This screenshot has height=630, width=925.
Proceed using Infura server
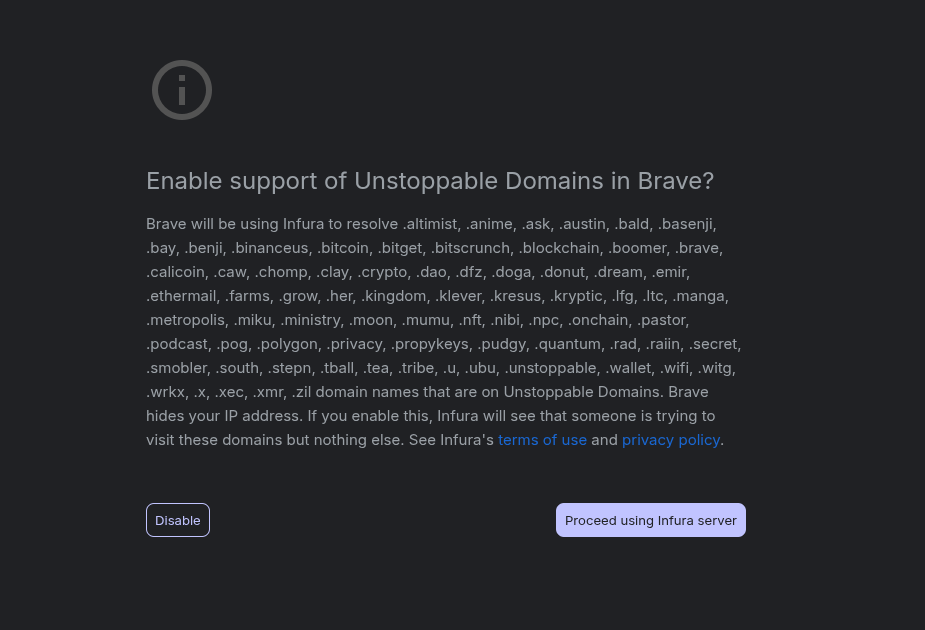[x=651, y=520]
